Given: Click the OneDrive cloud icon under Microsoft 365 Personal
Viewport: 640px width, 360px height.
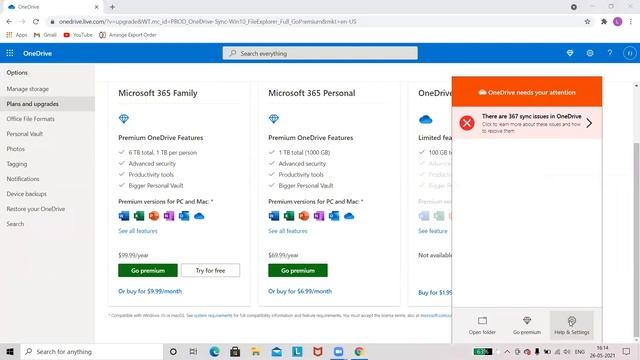Looking at the screenshot, I should point(349,216).
